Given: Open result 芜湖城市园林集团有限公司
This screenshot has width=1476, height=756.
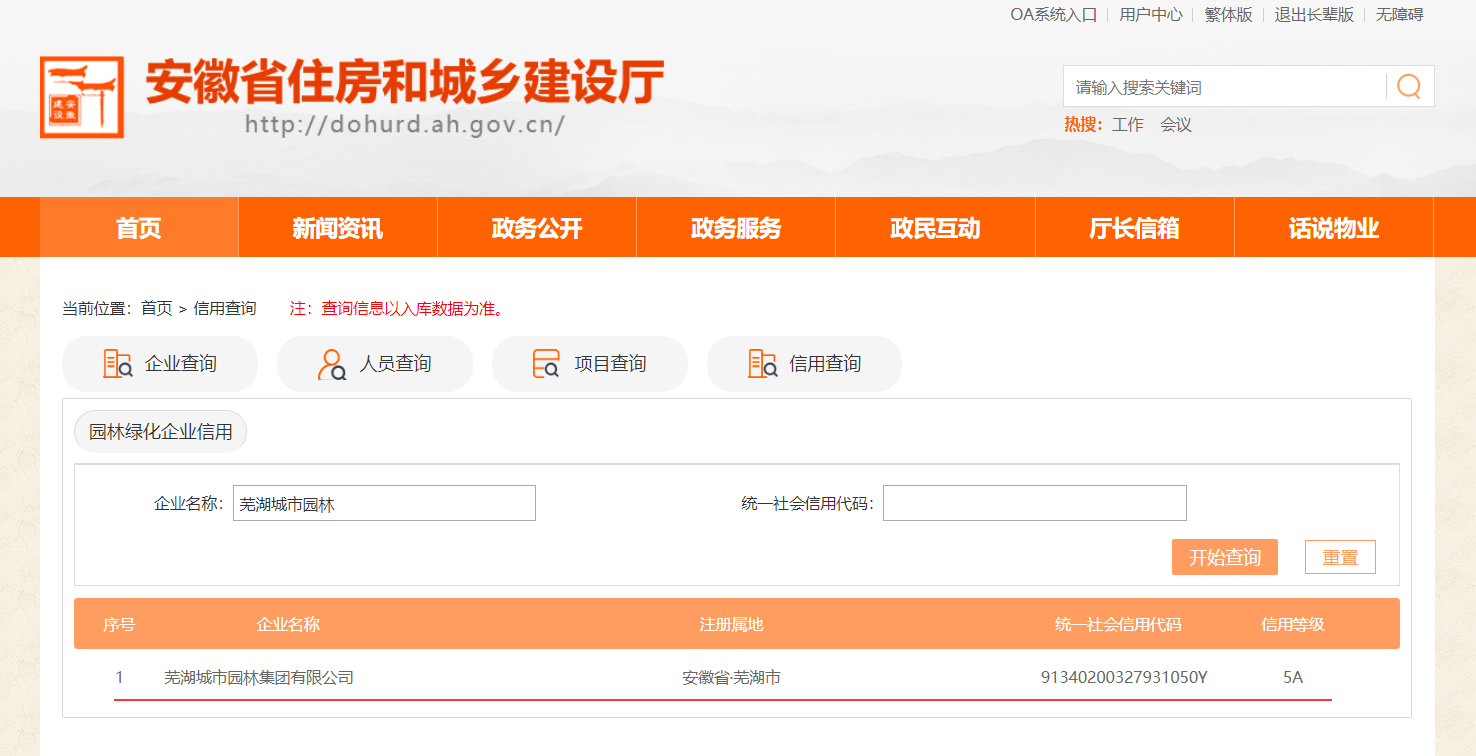Looking at the screenshot, I should point(259,678).
